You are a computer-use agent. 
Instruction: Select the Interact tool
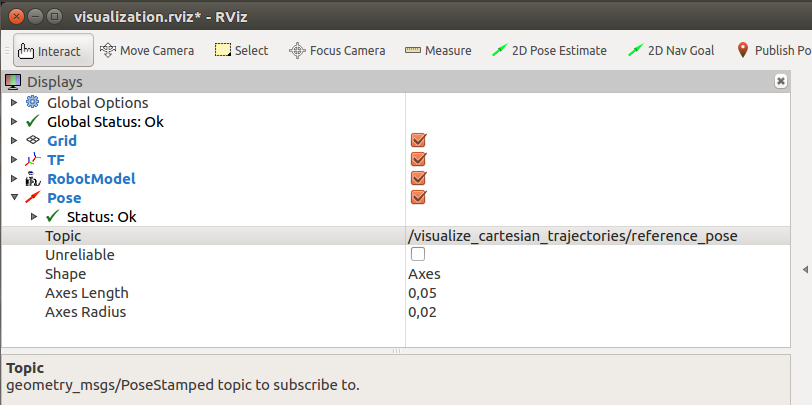pyautogui.click(x=53, y=51)
